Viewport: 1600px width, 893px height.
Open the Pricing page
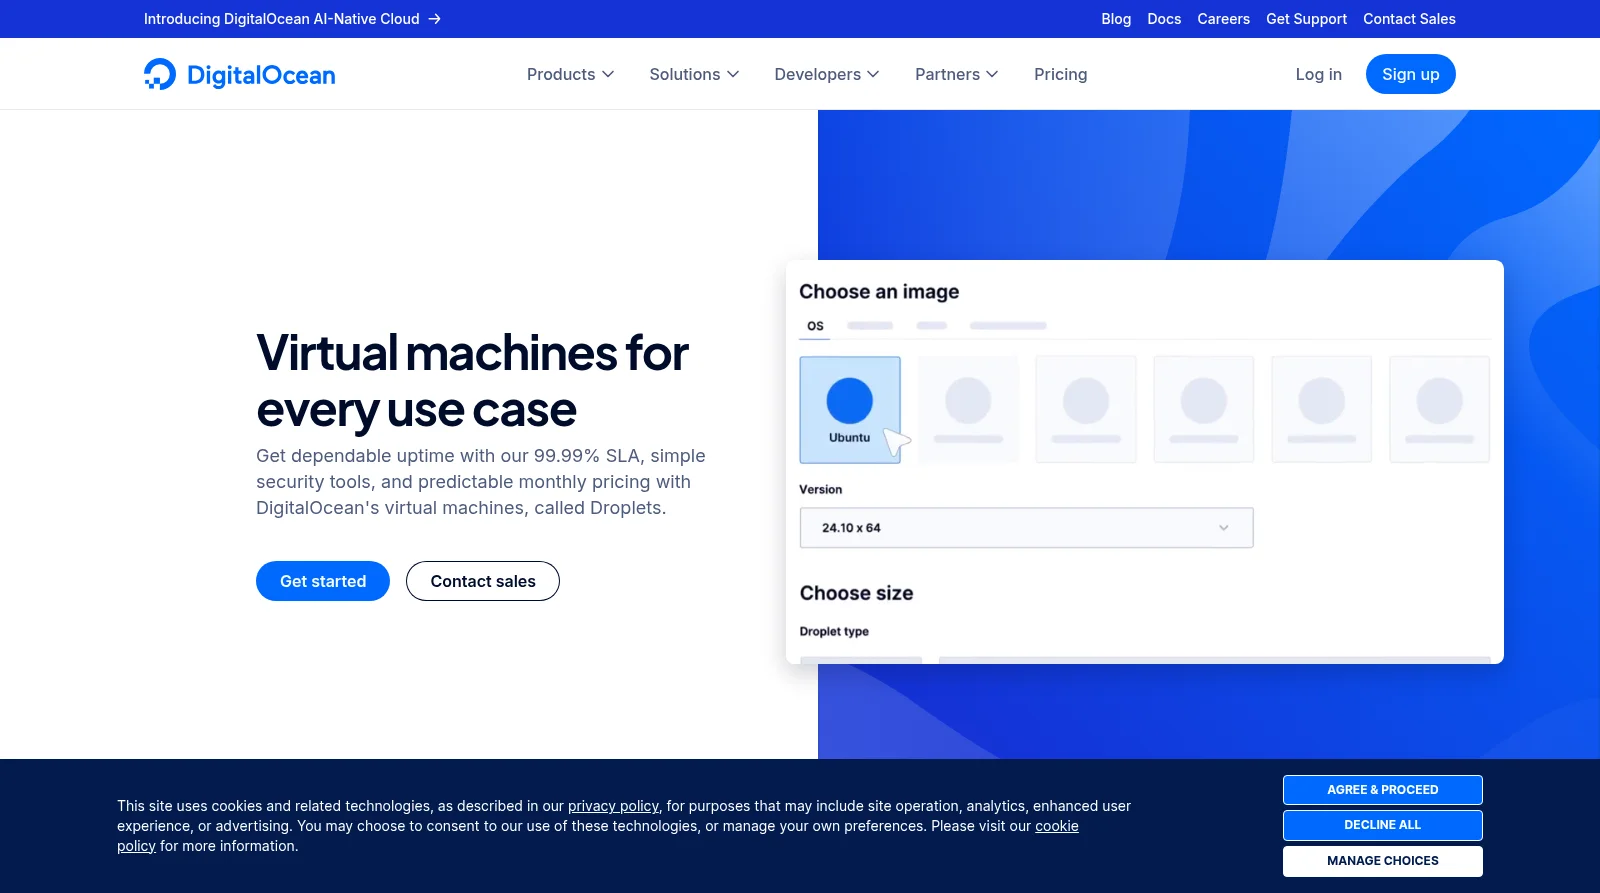pyautogui.click(x=1060, y=74)
